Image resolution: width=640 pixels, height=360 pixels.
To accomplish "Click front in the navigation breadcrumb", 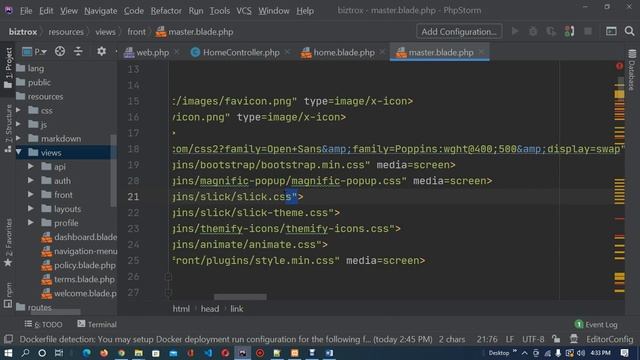I will tap(136, 32).
